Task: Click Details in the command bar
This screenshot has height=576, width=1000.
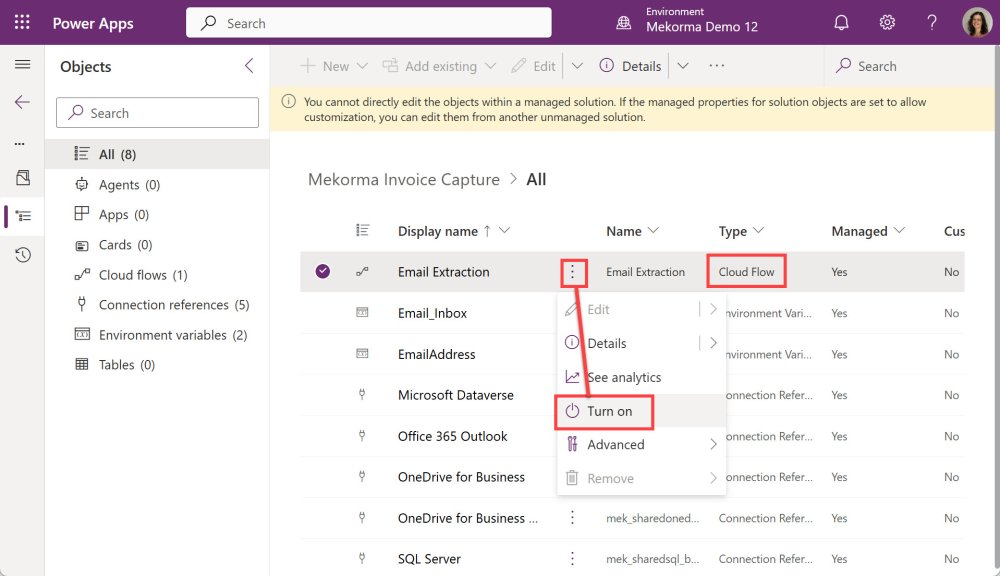Action: [x=630, y=66]
